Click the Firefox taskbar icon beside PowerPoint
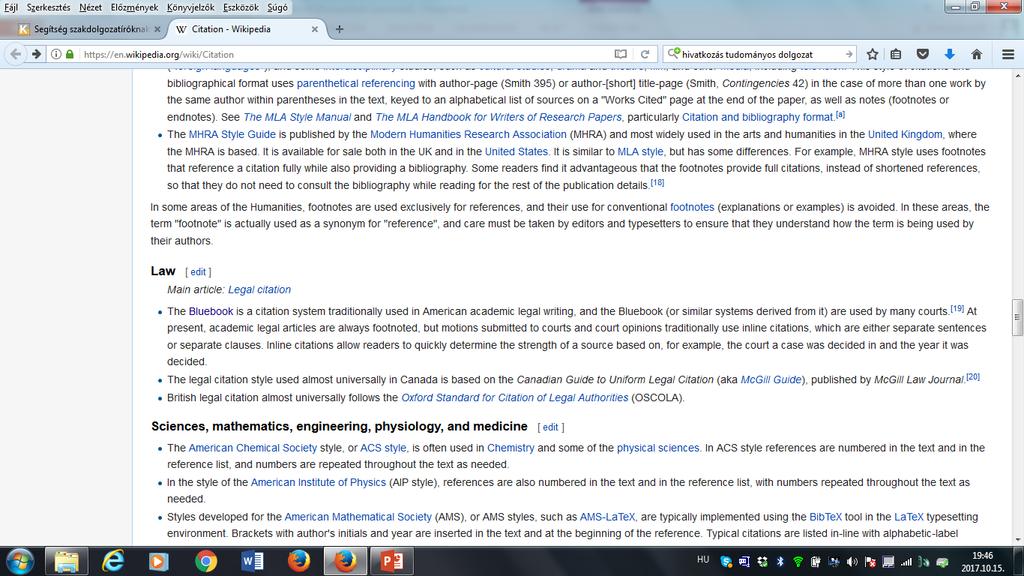Screen dimensions: 1024x576 [345, 561]
